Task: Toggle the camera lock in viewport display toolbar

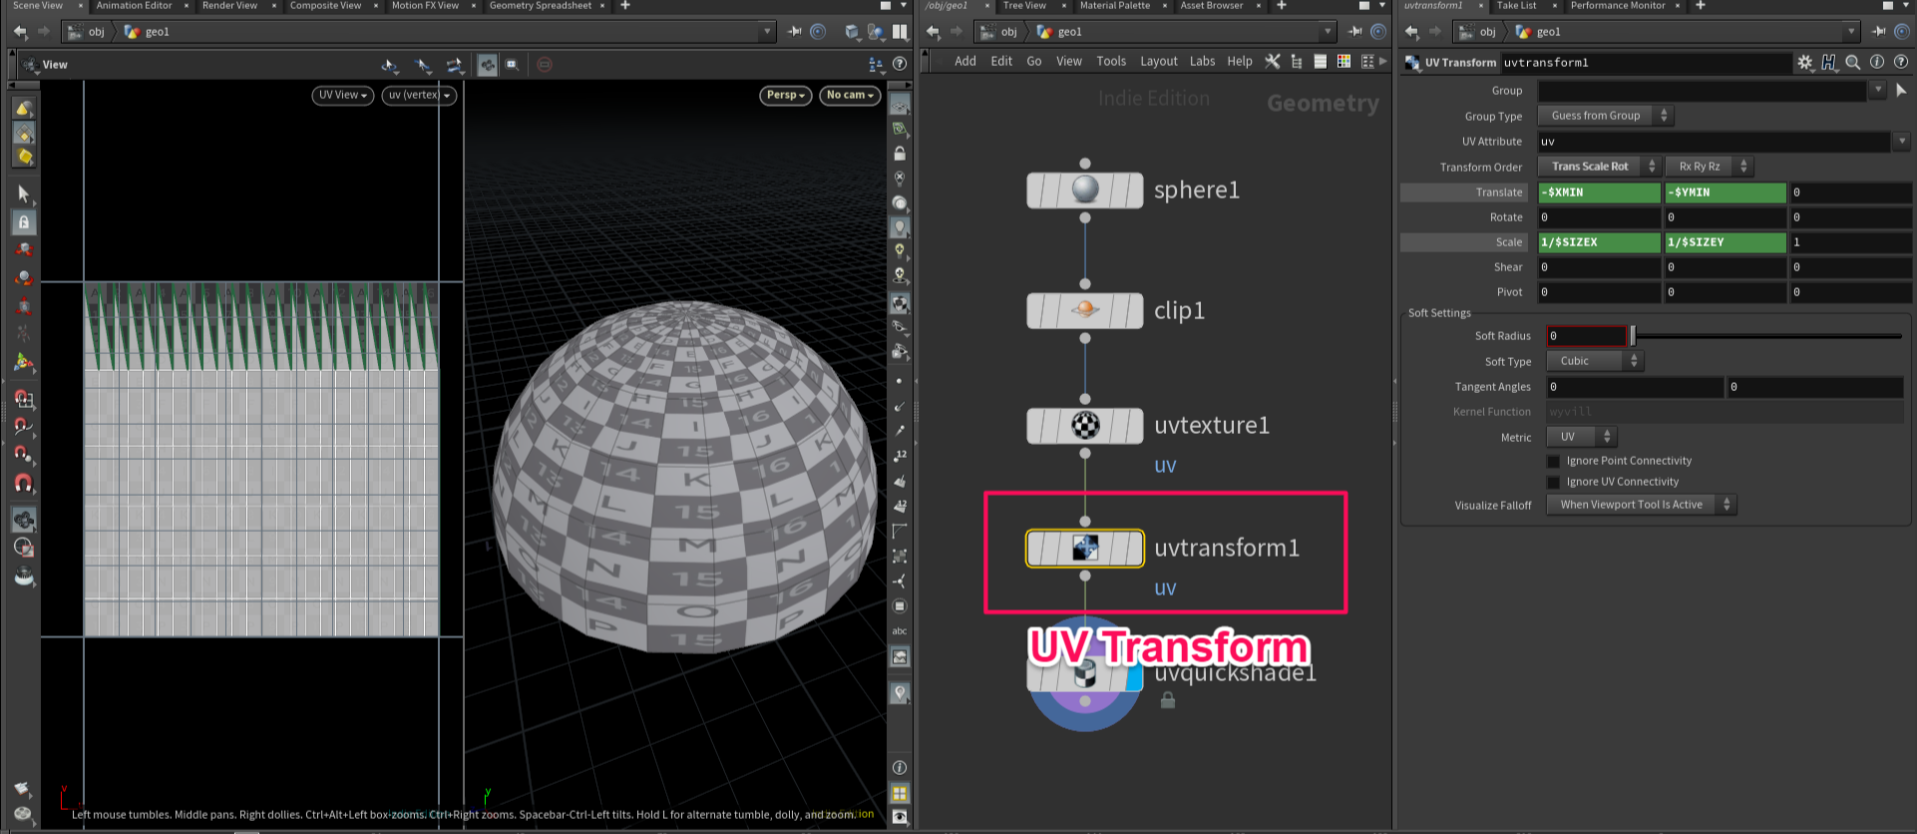Action: [x=900, y=153]
